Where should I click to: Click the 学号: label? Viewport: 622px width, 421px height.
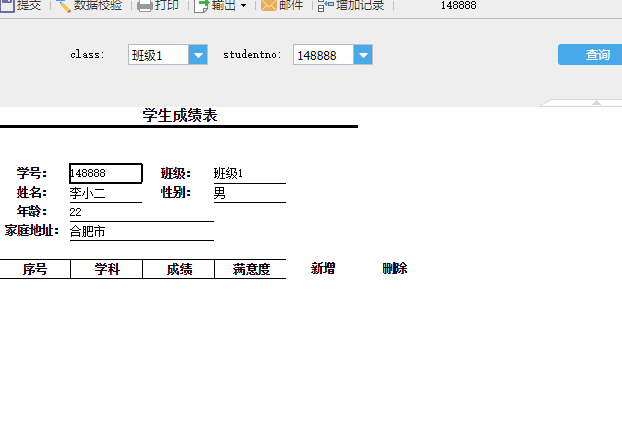click(32, 173)
